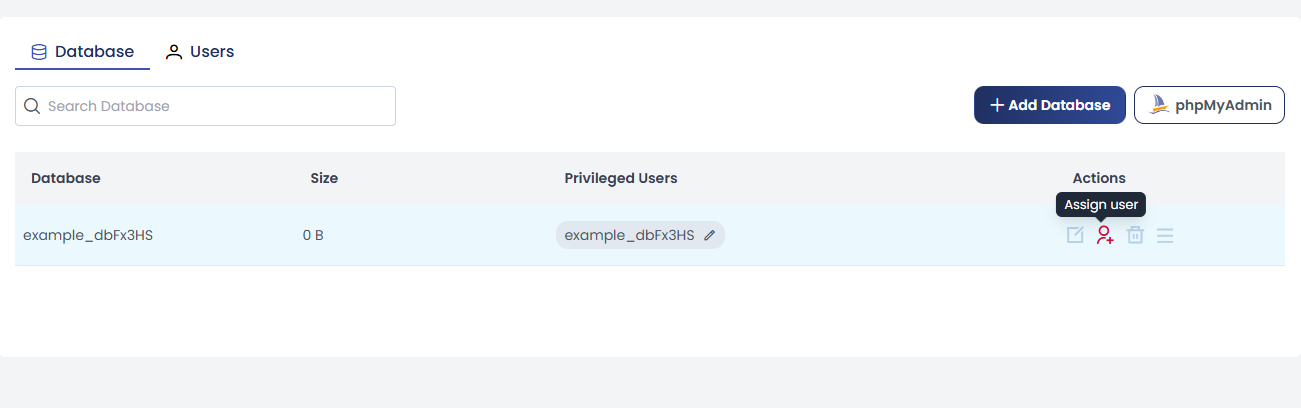1301x408 pixels.
Task: Click the Size column header
Action: click(x=324, y=178)
